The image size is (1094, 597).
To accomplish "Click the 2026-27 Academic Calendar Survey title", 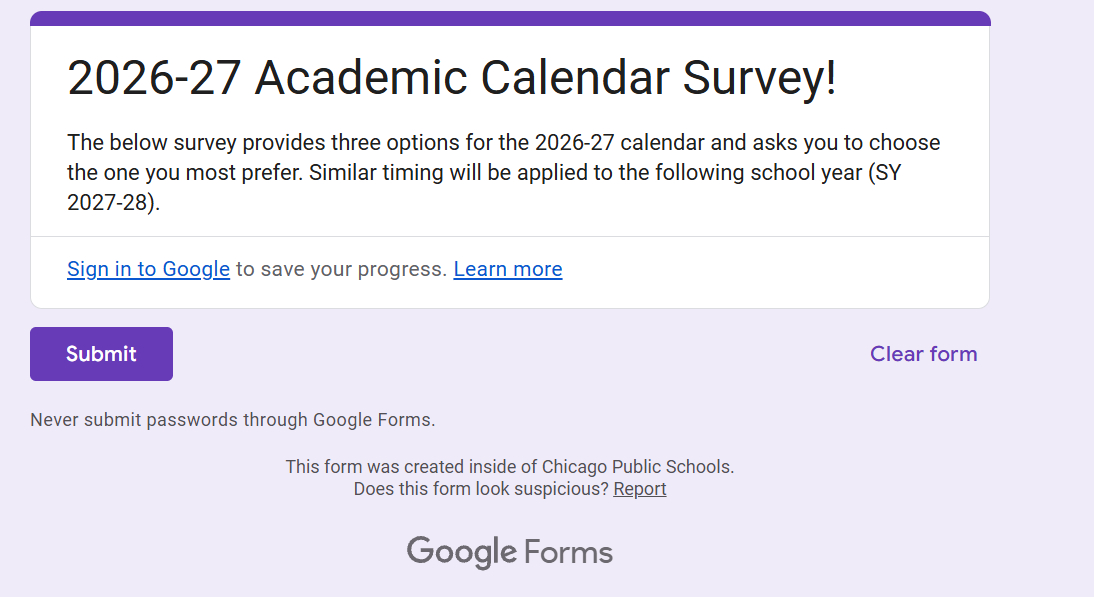I will click(x=452, y=79).
